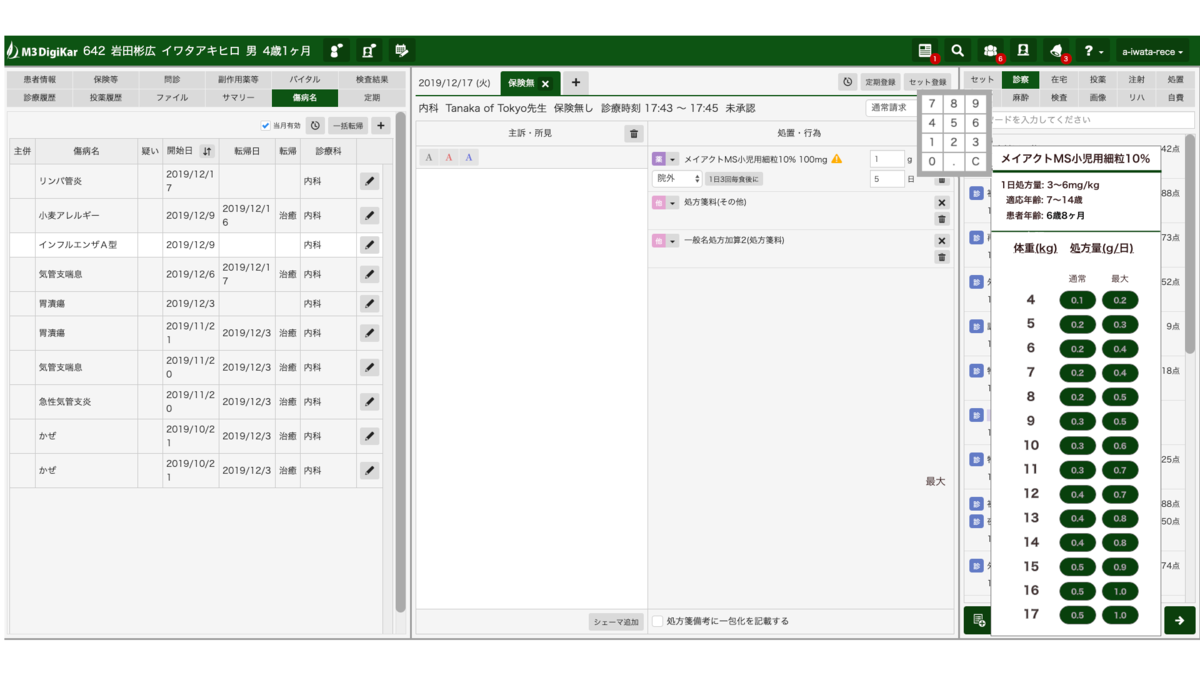Image resolution: width=1200 pixels, height=675 pixels.
Task: Add new diagnosis with plus icon
Action: pos(380,126)
